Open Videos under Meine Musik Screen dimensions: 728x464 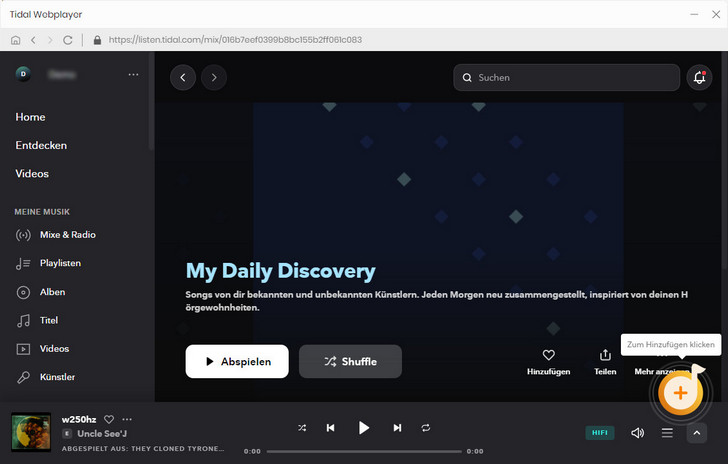43,349
